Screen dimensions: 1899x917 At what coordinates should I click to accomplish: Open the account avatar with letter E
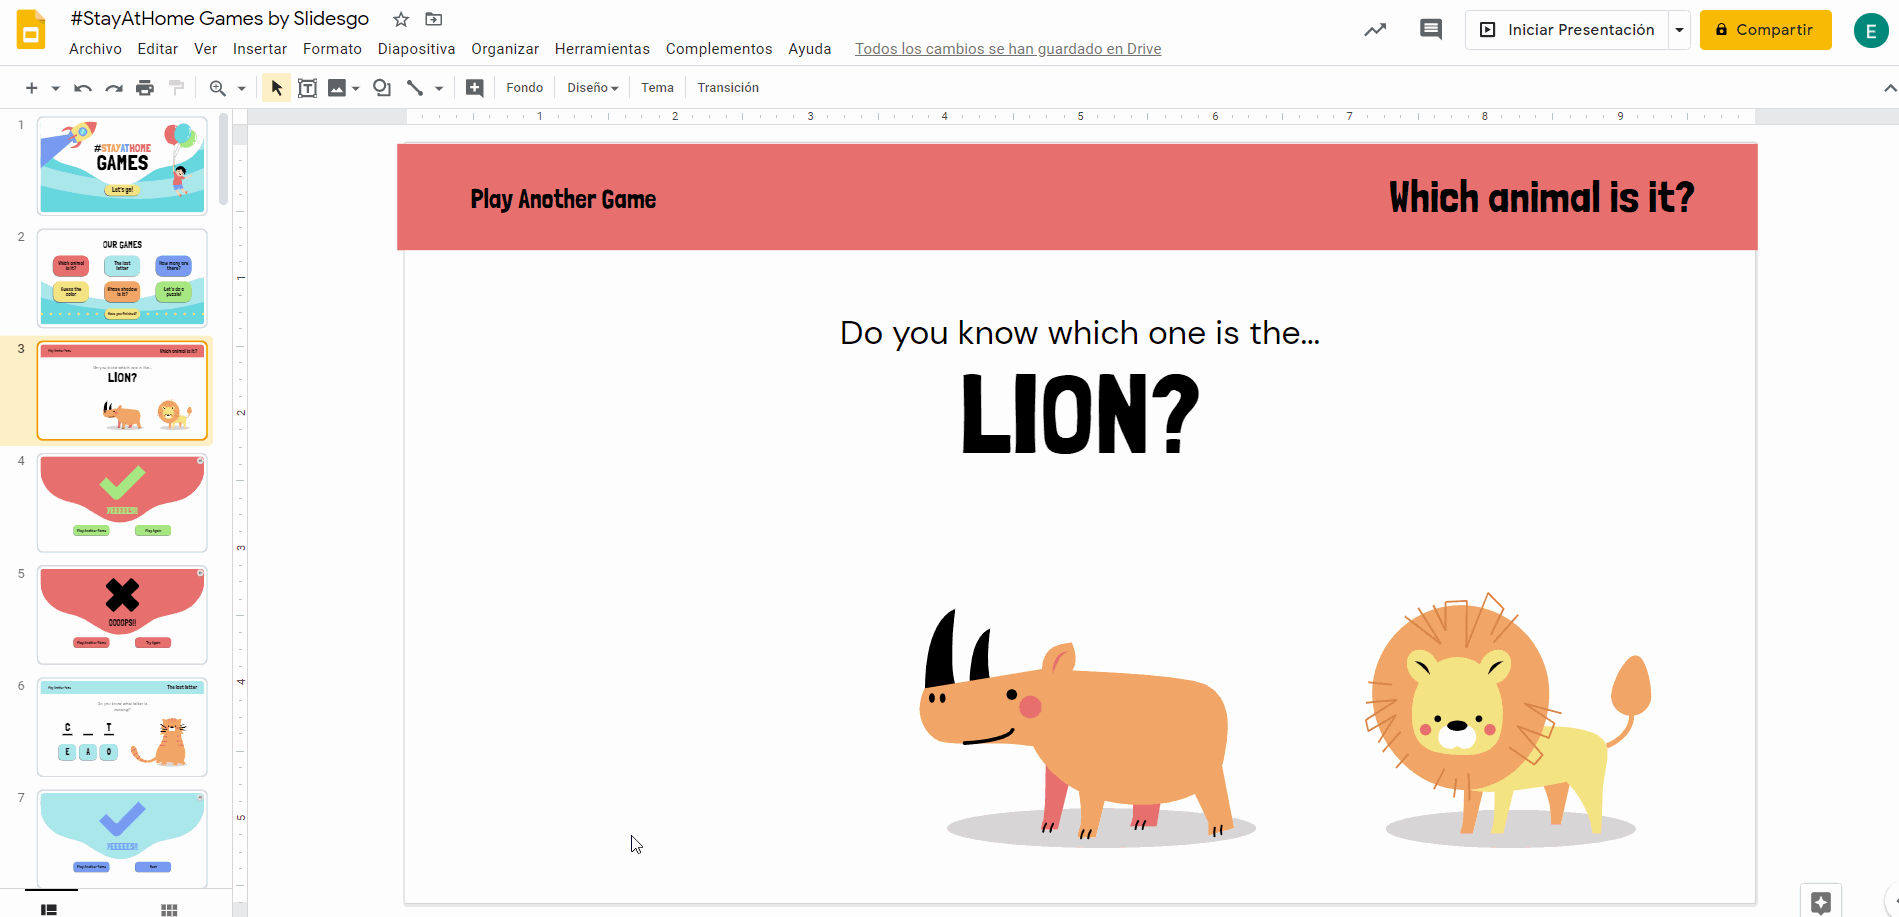(x=1871, y=31)
